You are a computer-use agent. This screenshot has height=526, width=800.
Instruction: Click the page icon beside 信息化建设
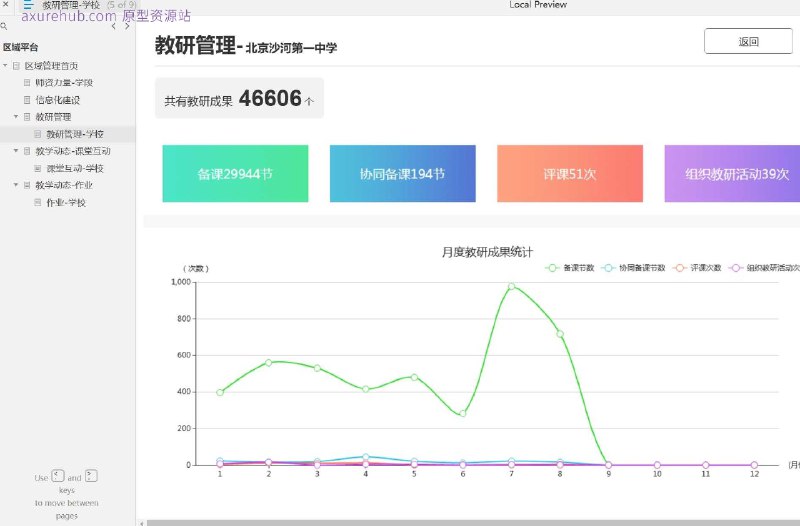click(27, 100)
